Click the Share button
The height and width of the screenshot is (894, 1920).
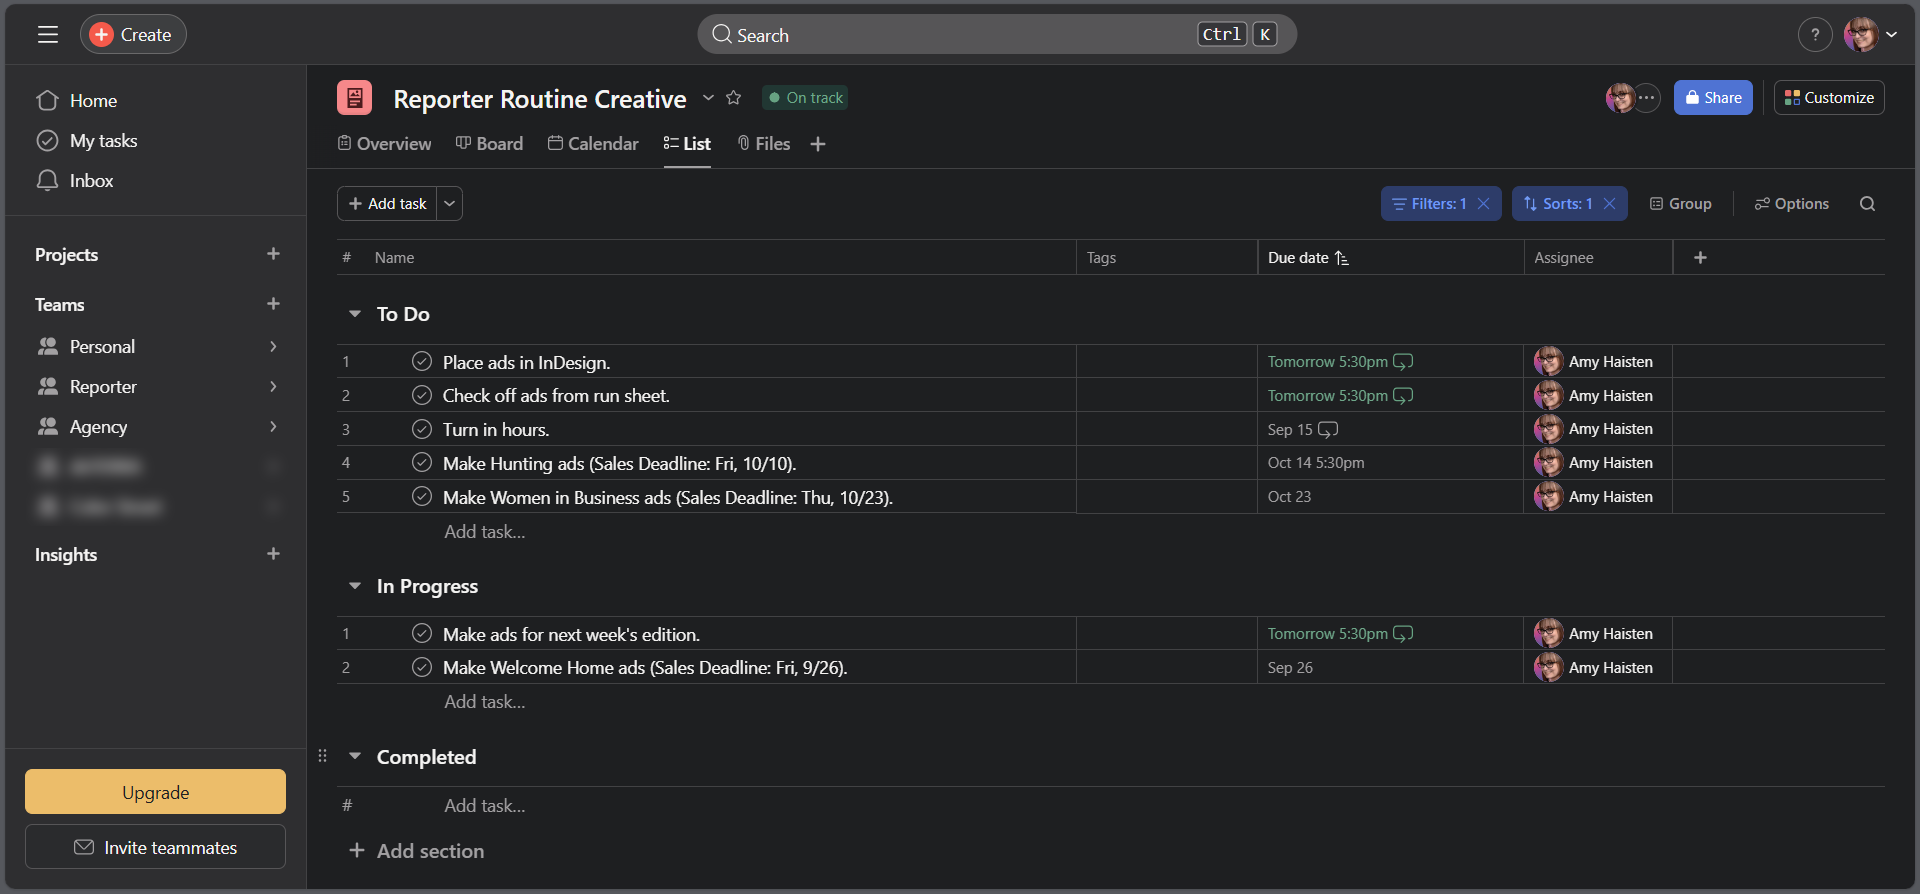pyautogui.click(x=1713, y=98)
